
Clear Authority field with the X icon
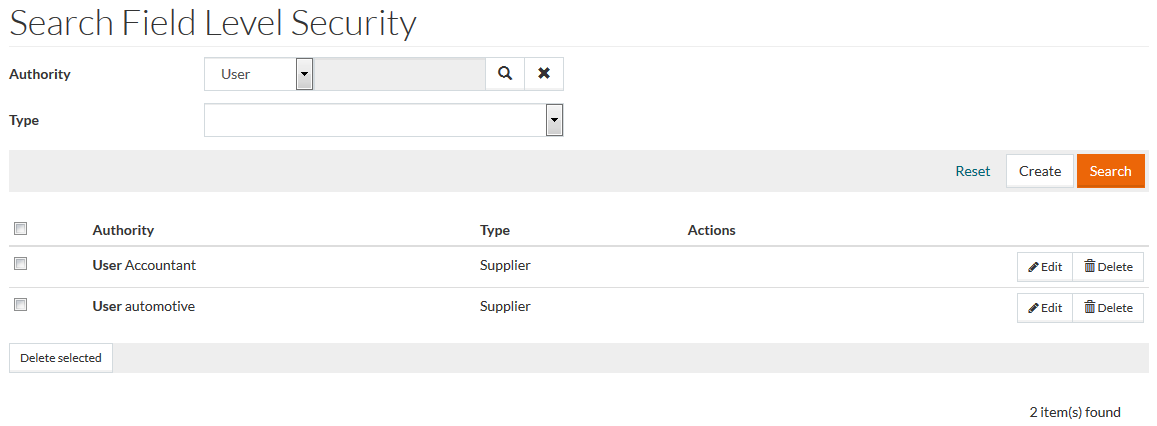click(x=544, y=74)
